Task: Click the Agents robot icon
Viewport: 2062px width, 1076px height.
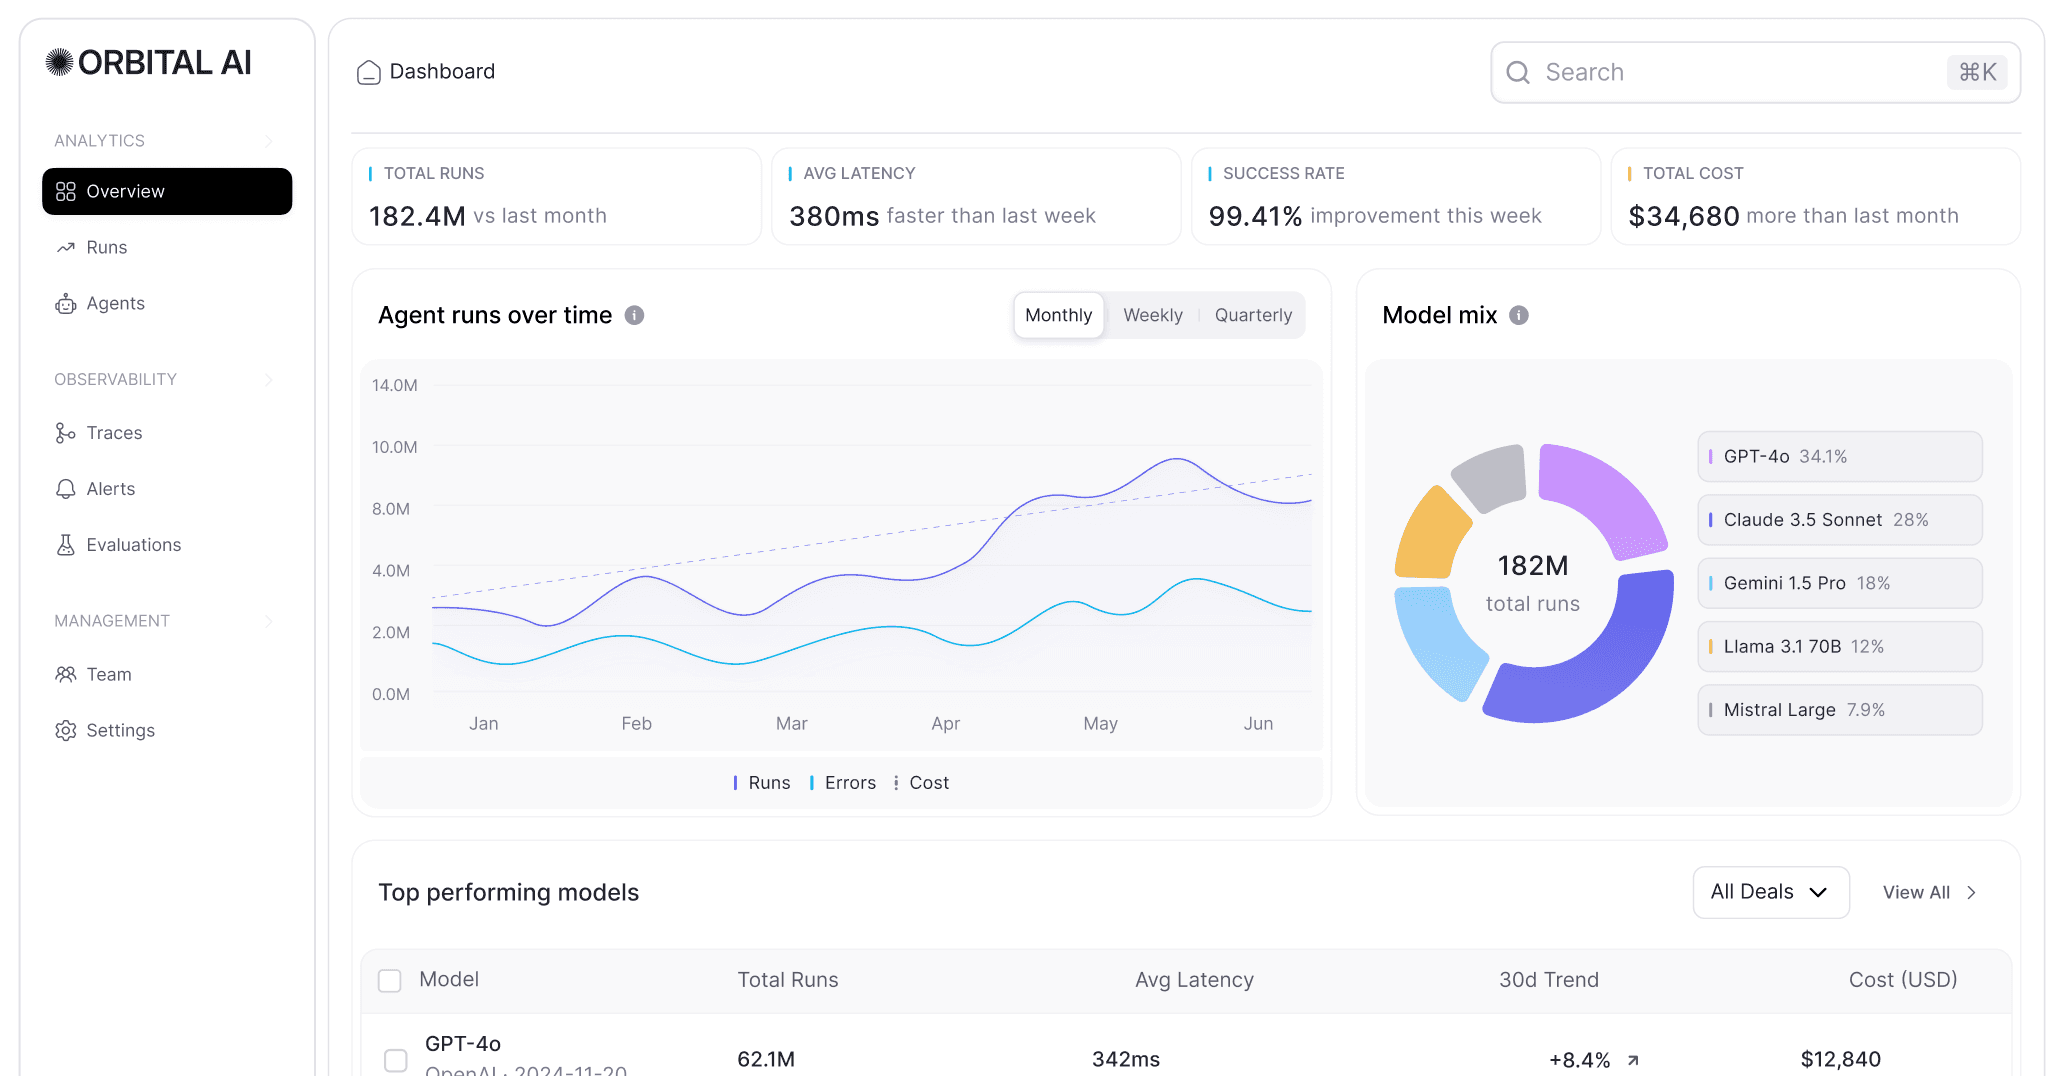Action: (66, 304)
